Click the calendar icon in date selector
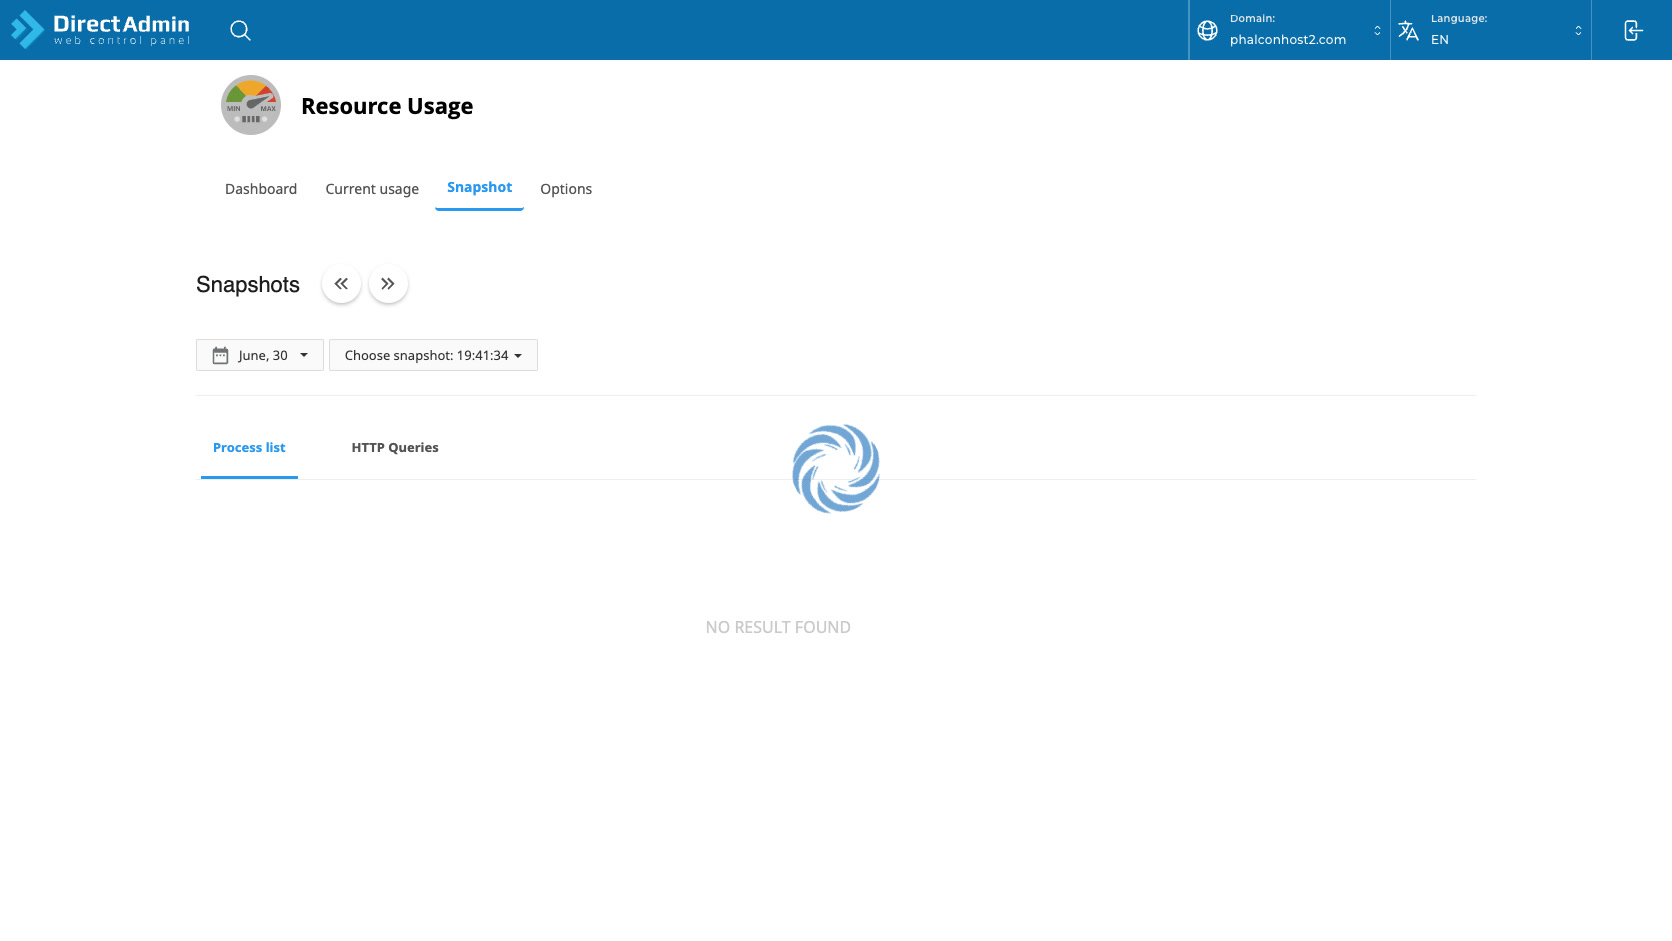 point(221,355)
